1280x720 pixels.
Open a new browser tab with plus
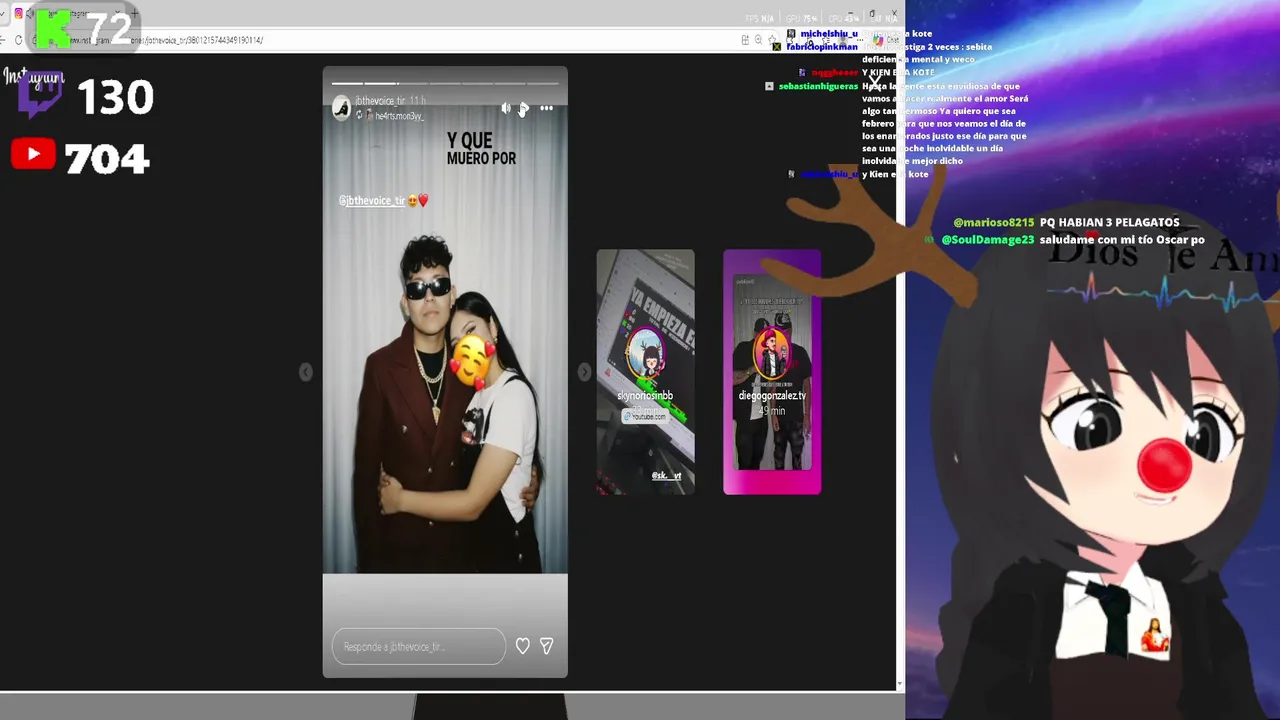[x=133, y=13]
